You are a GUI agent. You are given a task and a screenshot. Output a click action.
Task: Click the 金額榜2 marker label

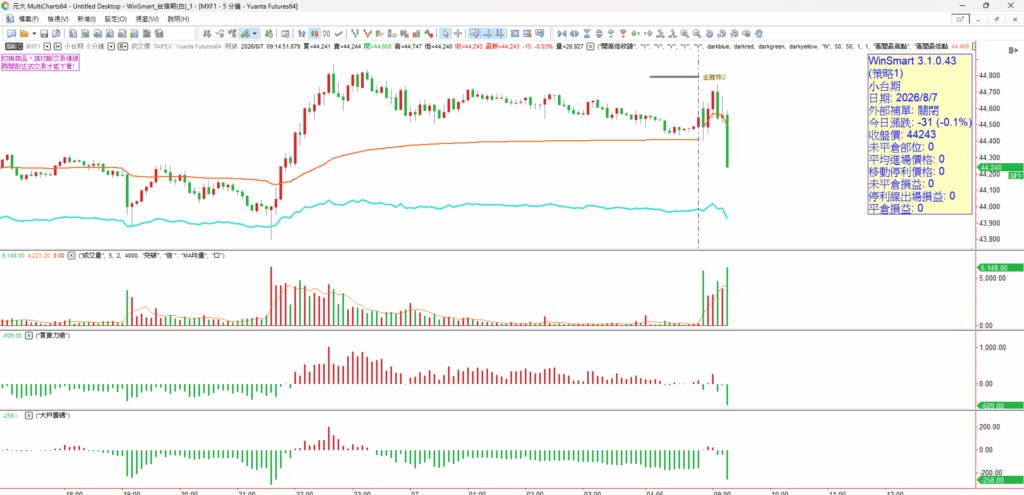pos(714,77)
